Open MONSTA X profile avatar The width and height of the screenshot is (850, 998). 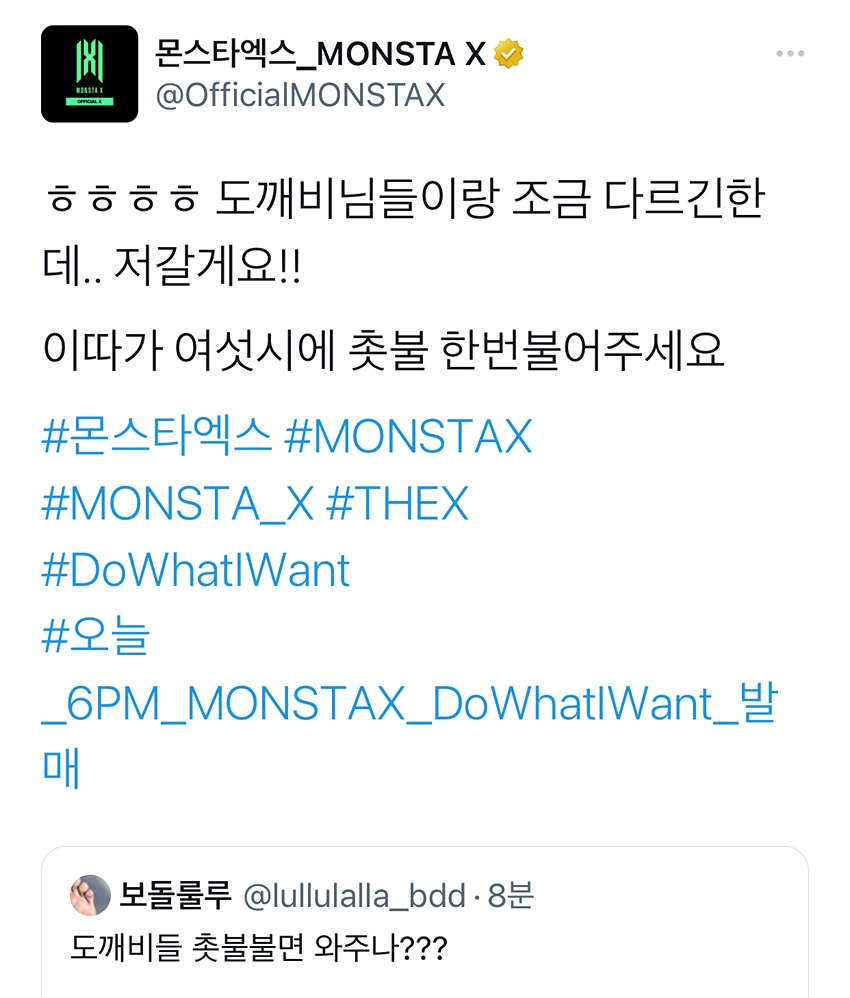(x=89, y=74)
